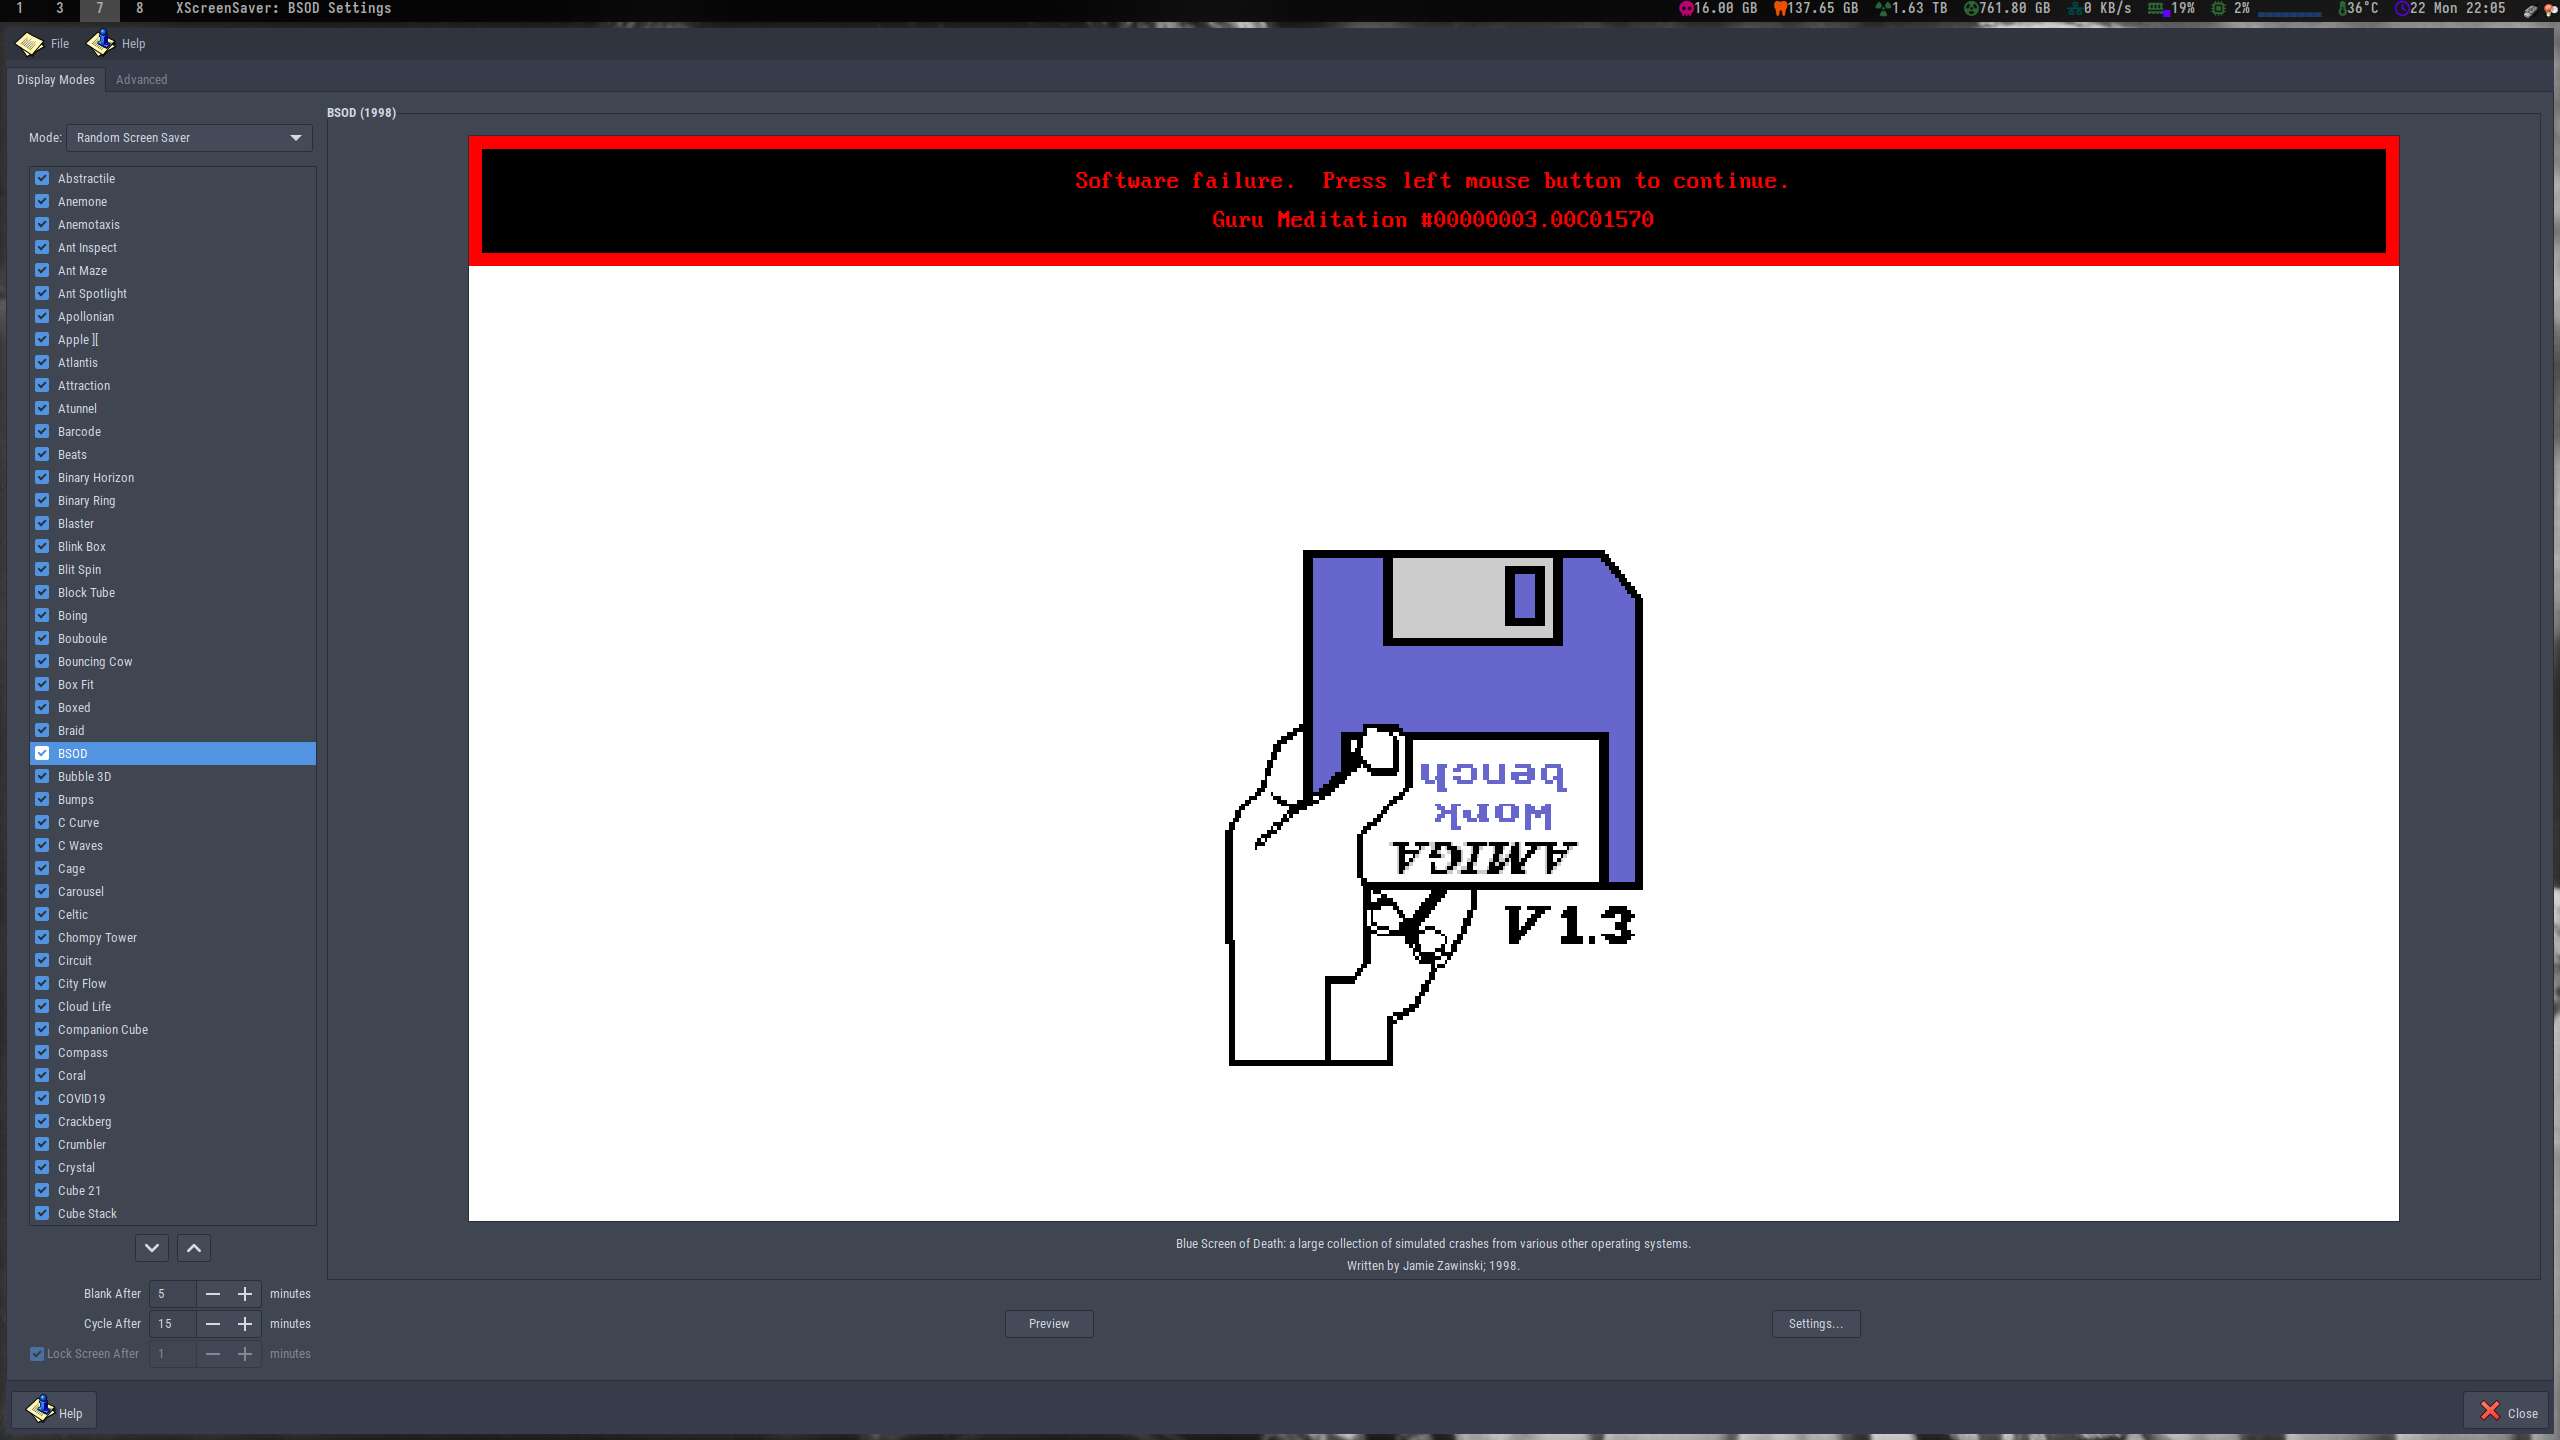Click the Help menu icon in the menubar

coord(100,43)
